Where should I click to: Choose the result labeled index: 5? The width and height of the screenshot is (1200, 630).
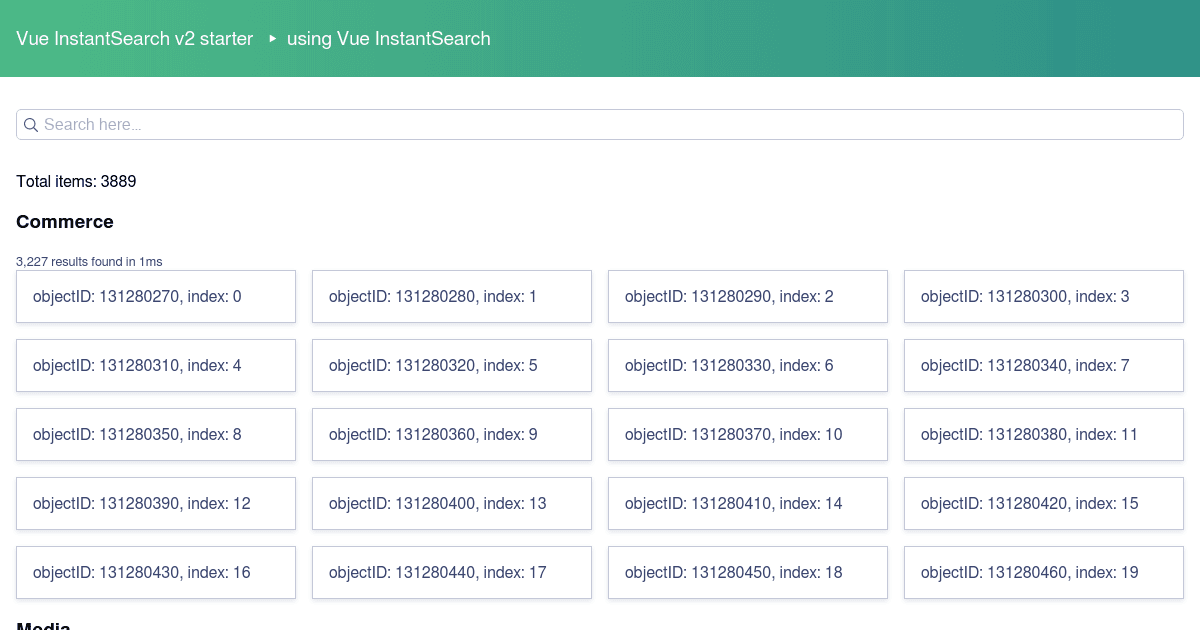(x=452, y=365)
